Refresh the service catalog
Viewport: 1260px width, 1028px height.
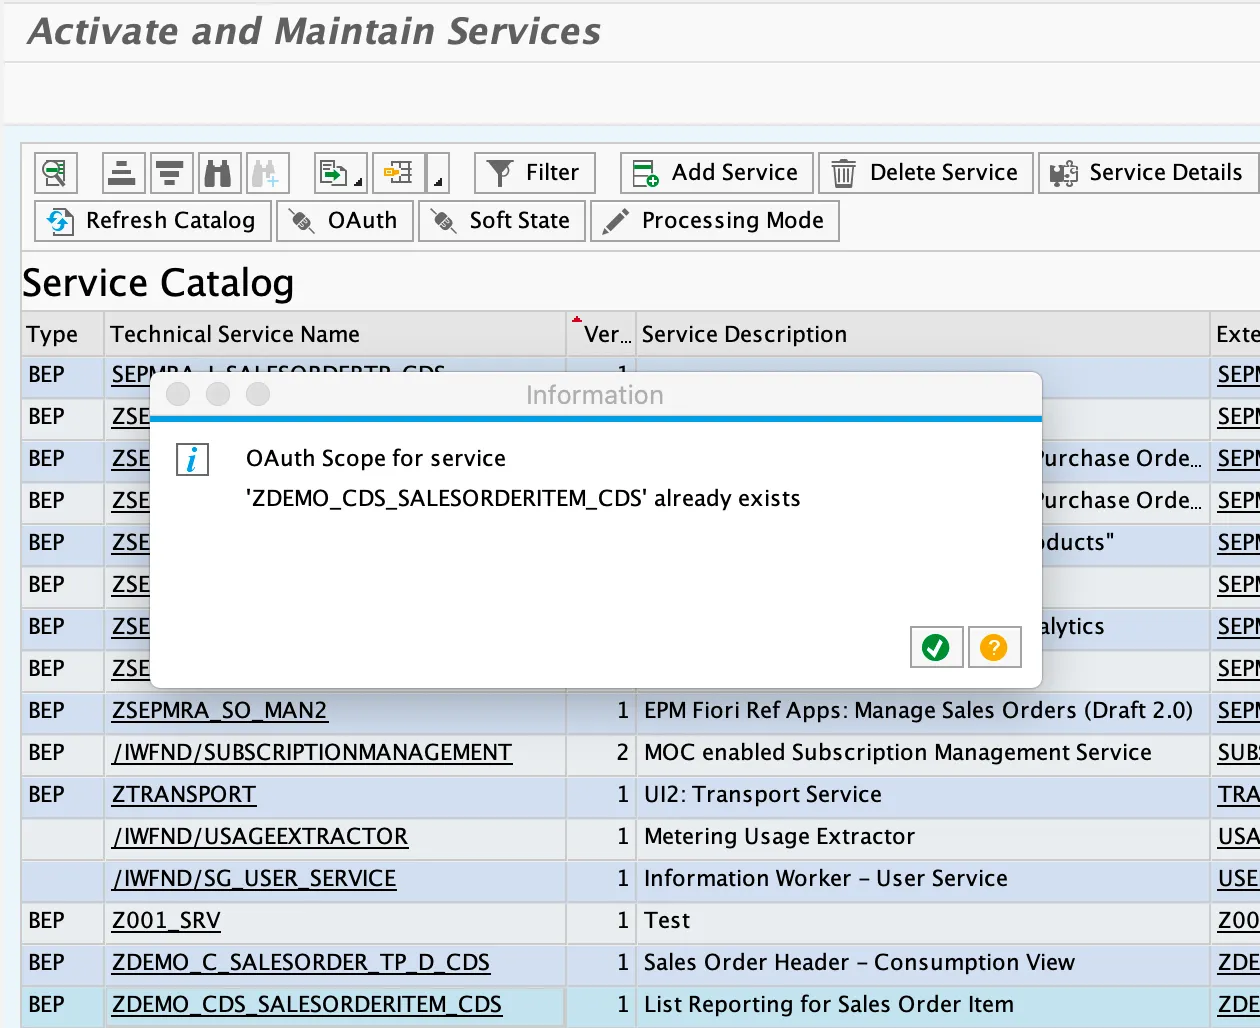point(152,221)
